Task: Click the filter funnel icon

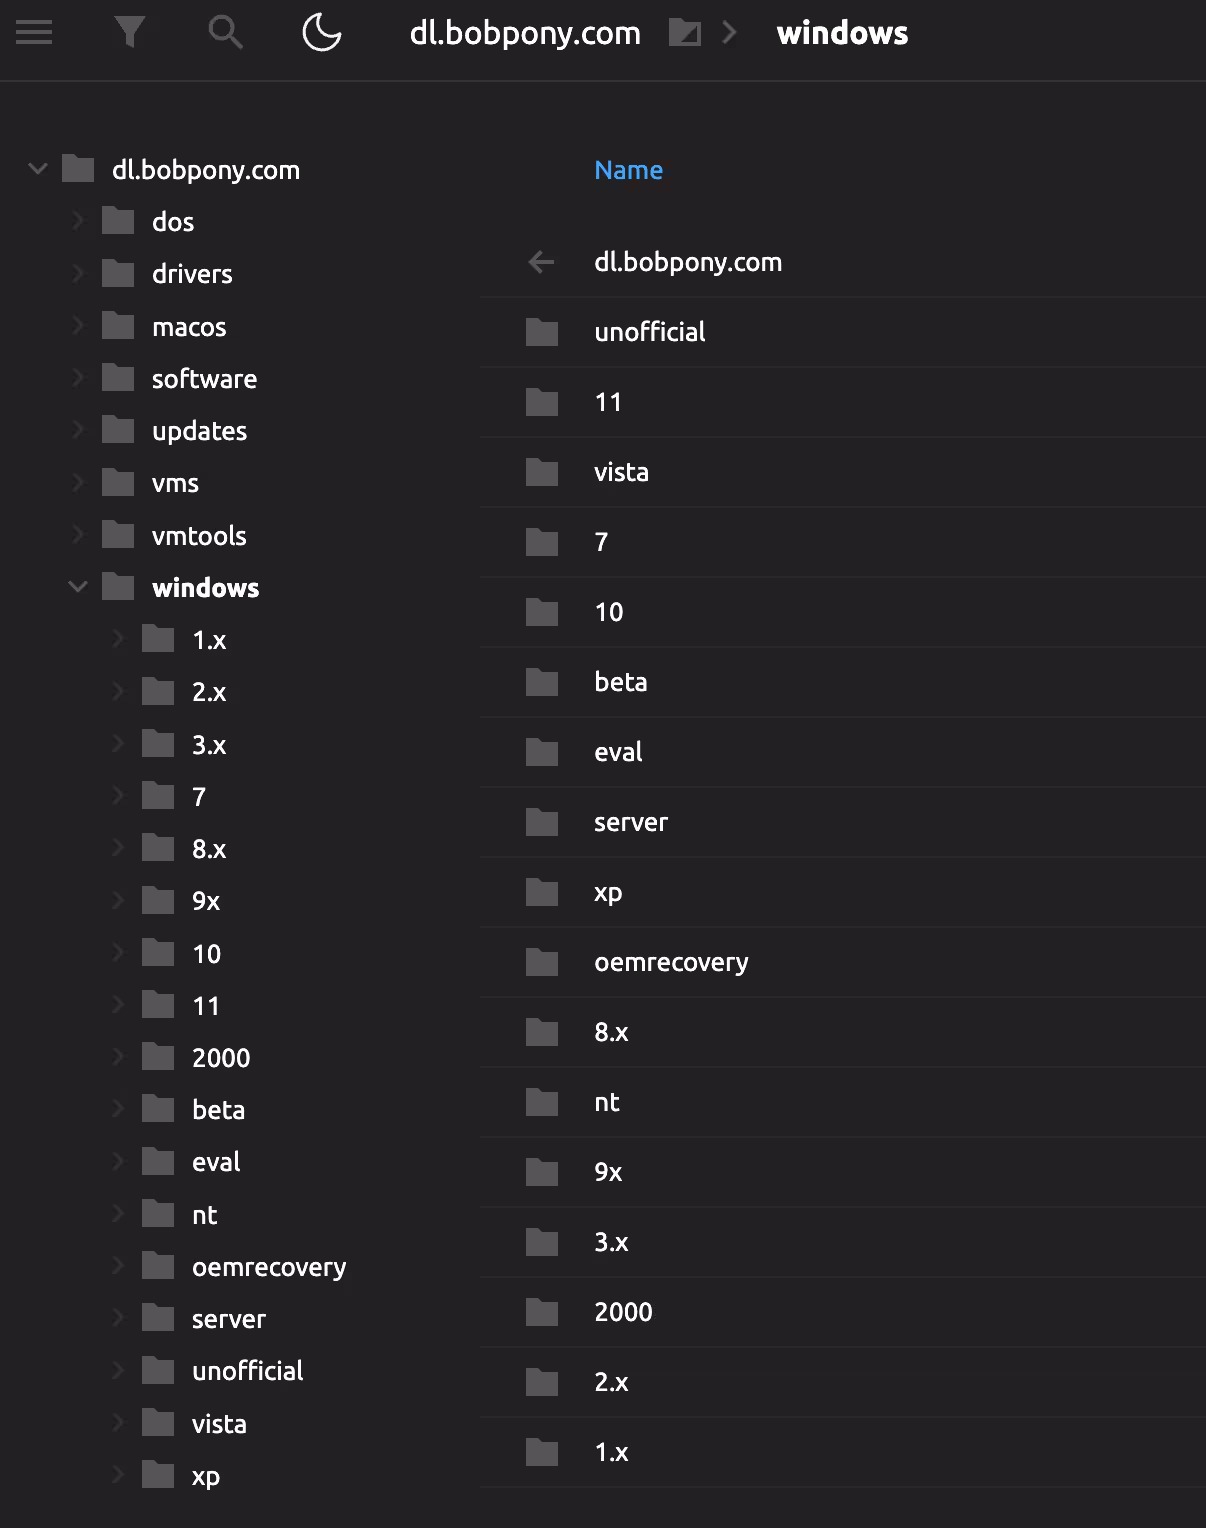Action: pos(130,33)
